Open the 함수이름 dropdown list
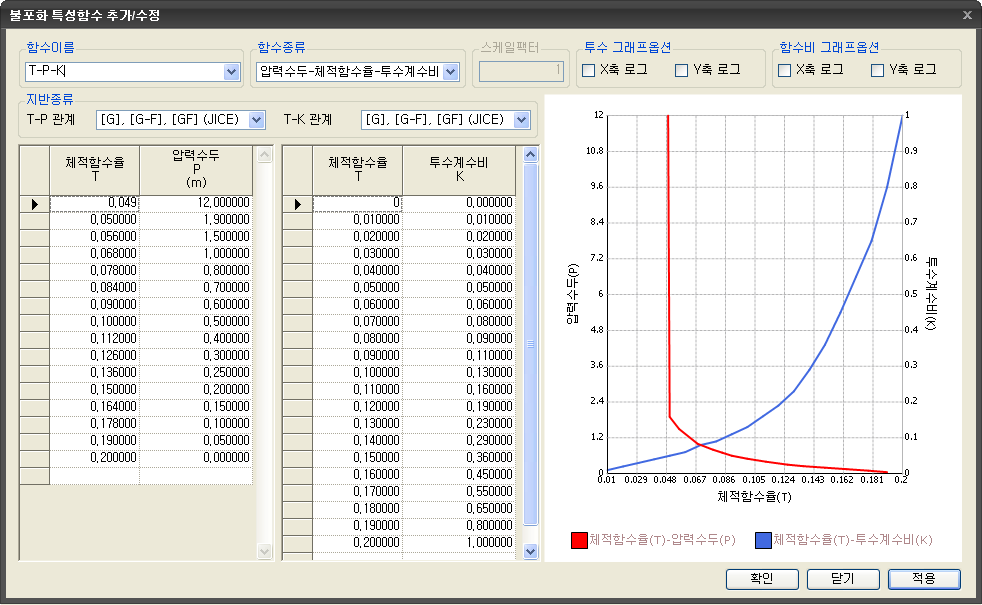 click(x=232, y=71)
